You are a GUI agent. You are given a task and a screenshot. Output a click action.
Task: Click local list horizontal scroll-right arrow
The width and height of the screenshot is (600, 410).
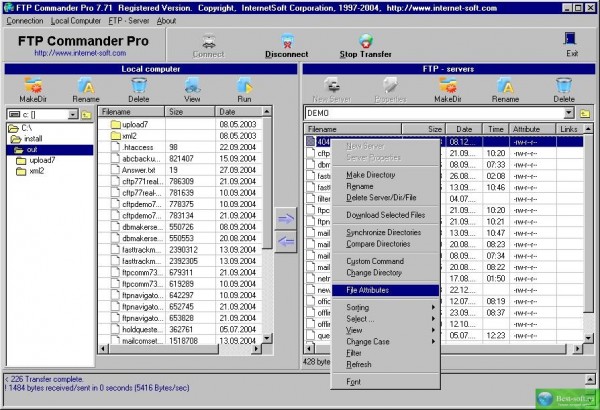coord(256,349)
